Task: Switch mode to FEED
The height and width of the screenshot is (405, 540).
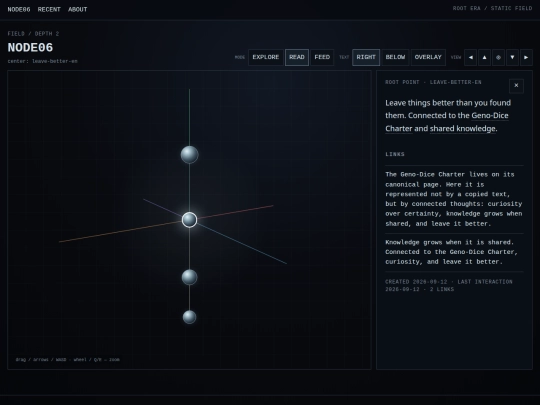Action: tap(322, 58)
